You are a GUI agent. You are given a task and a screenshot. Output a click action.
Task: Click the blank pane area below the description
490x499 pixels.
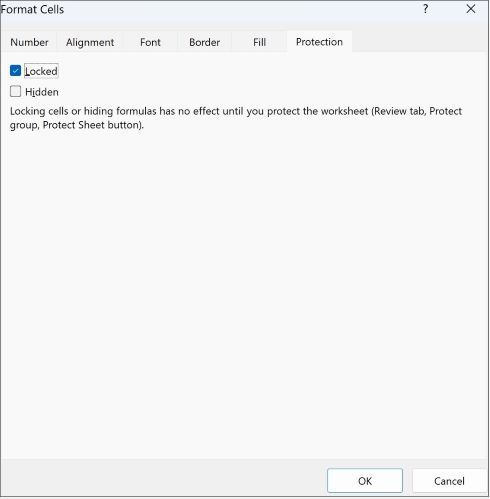pyautogui.click(x=245, y=293)
